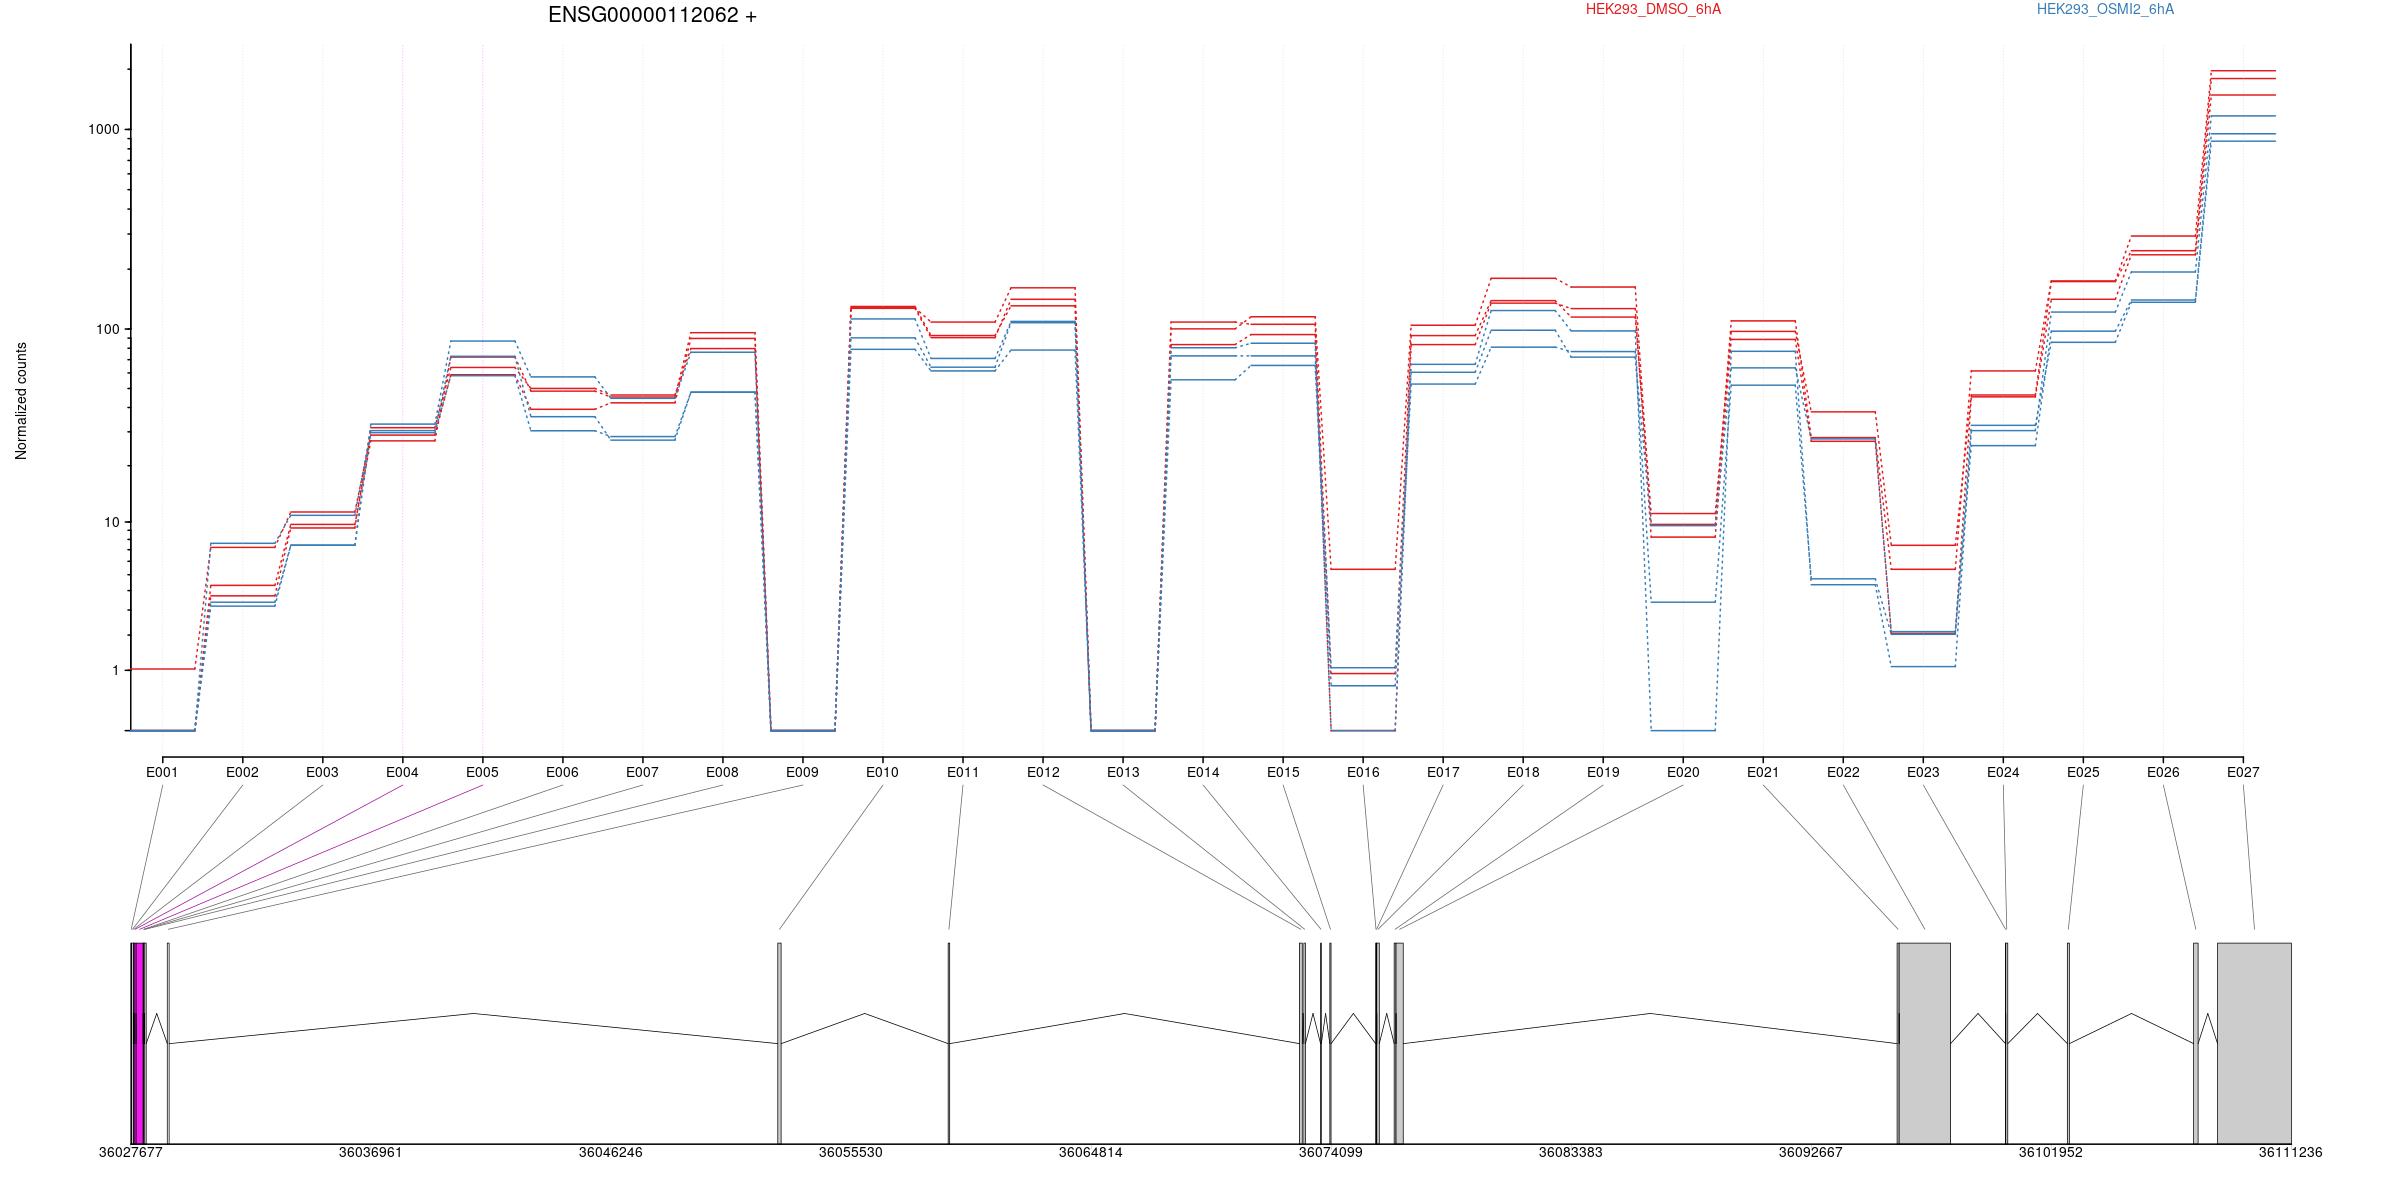Click the Normalized counts axis label
2400x1200 pixels.
pos(21,401)
